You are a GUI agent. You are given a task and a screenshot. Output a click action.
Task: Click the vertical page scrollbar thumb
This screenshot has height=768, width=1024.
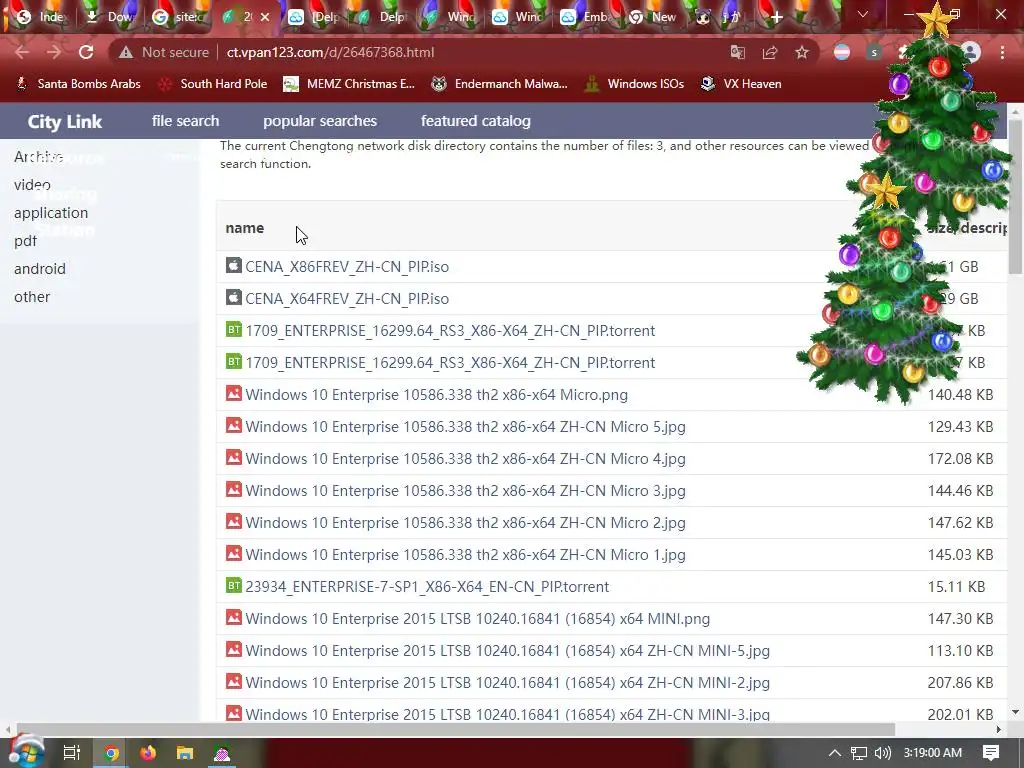point(1015,196)
